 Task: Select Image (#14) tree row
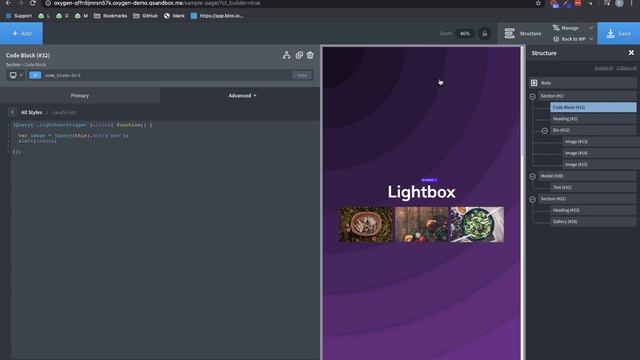click(601, 153)
